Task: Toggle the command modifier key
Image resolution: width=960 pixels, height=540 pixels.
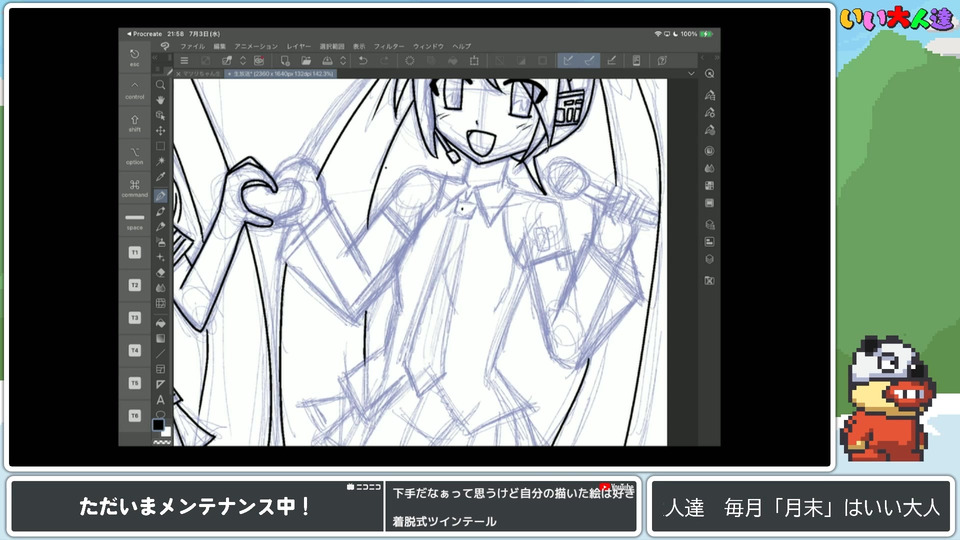Action: pyautogui.click(x=135, y=188)
